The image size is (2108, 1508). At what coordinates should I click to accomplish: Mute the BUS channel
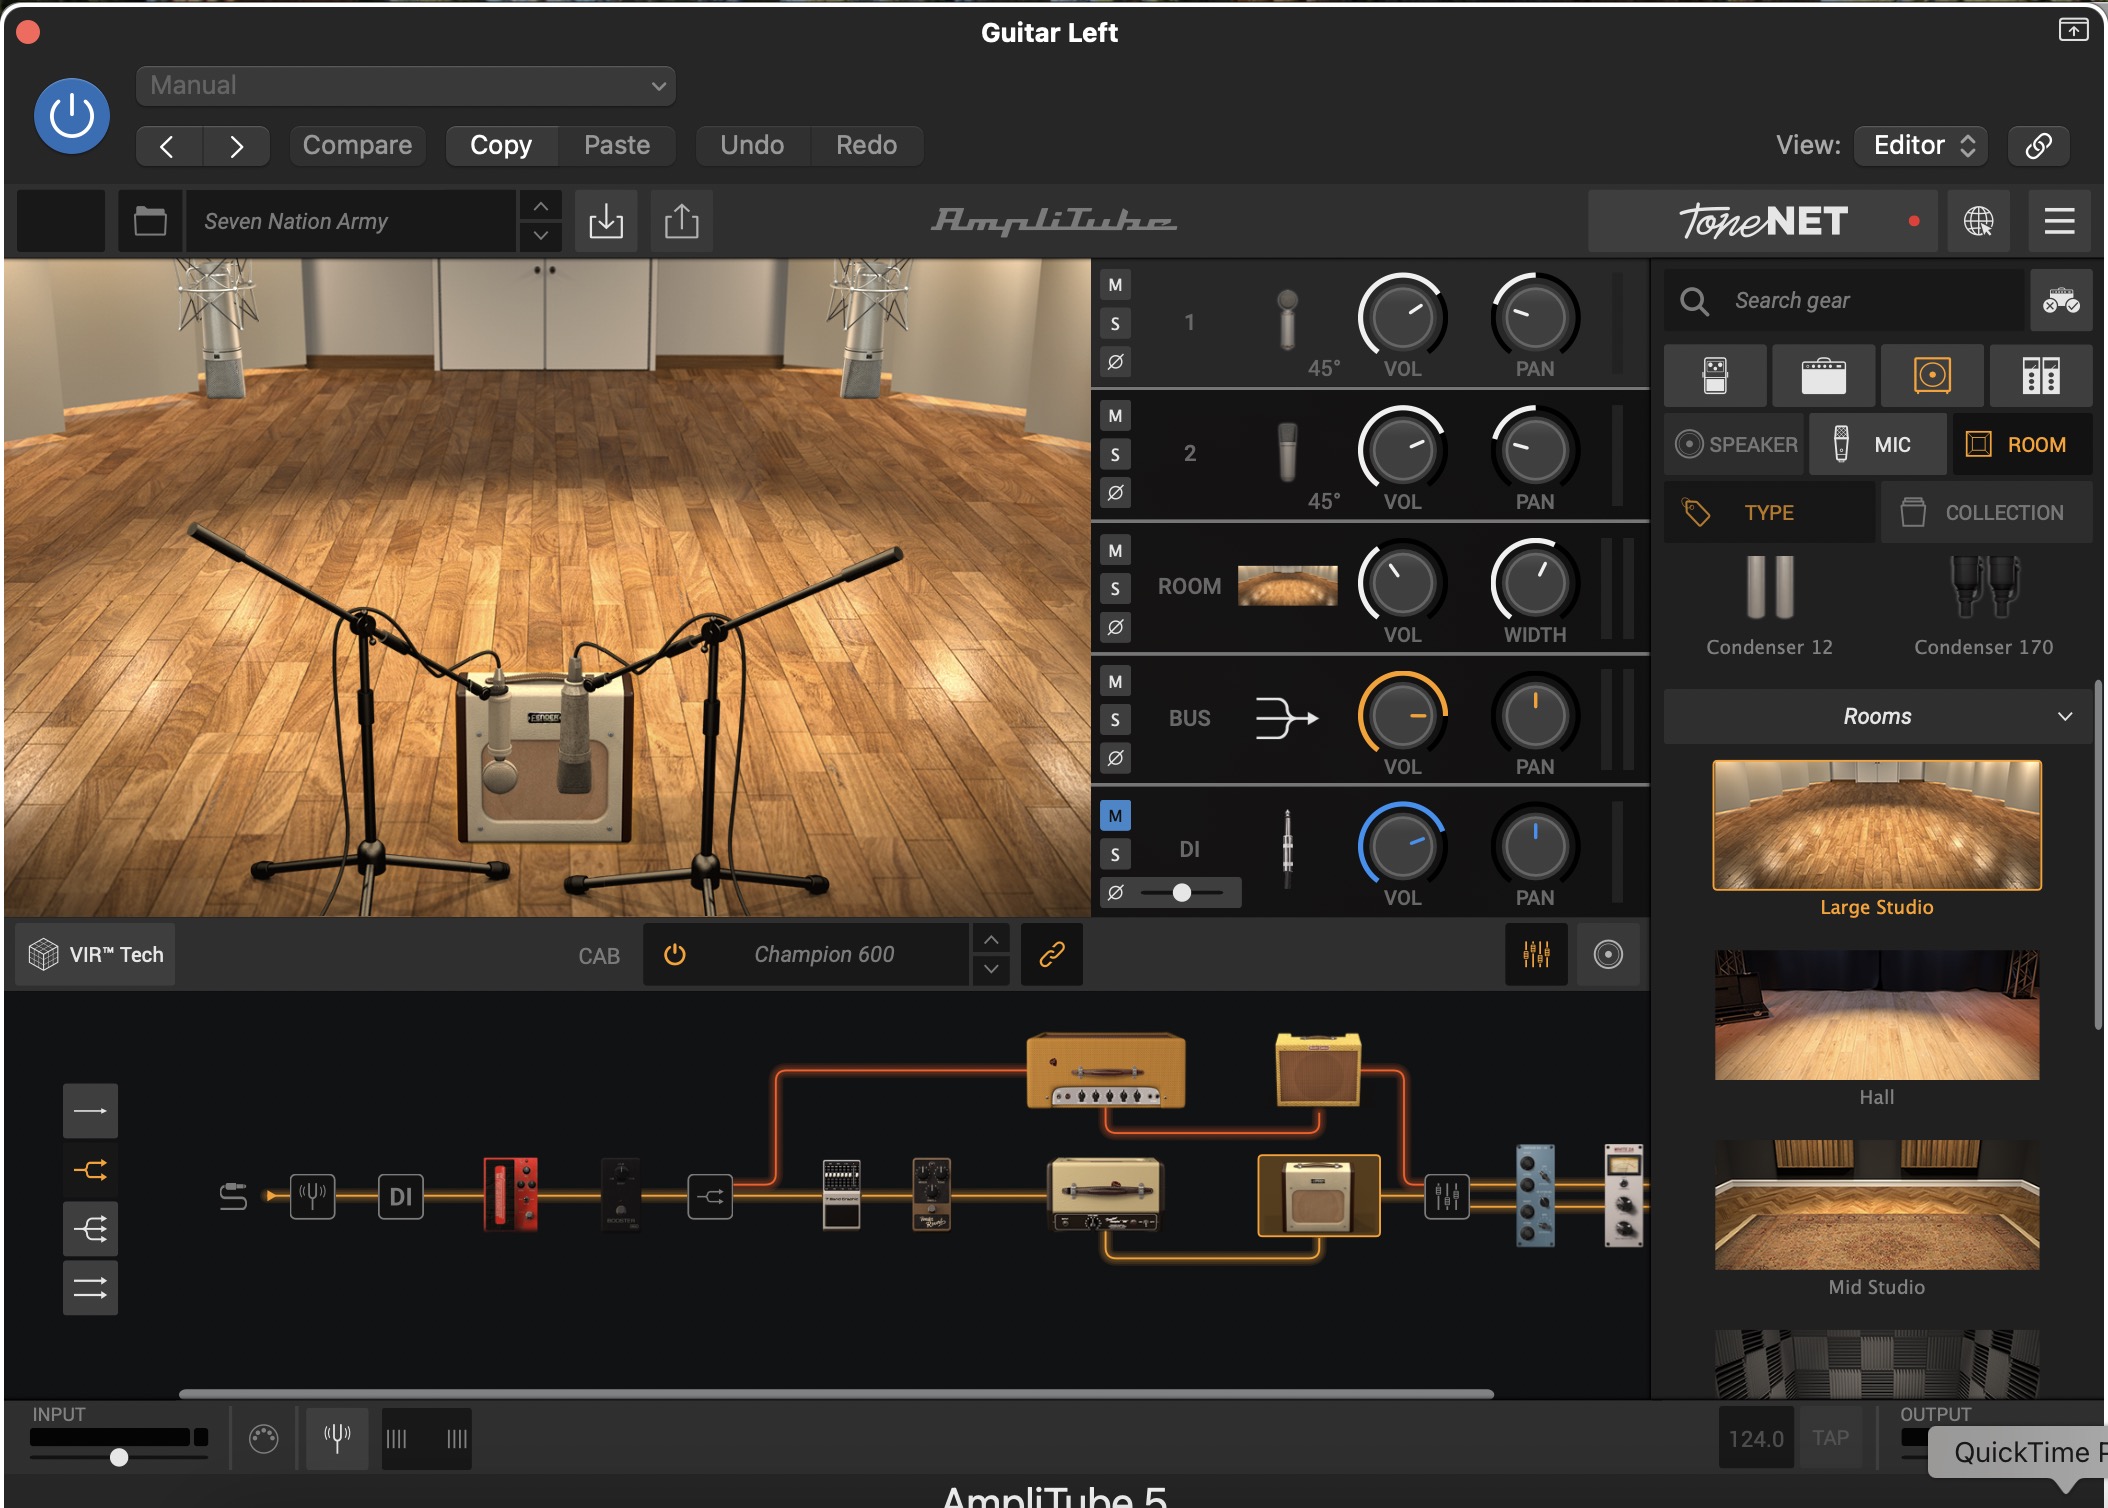tap(1115, 682)
